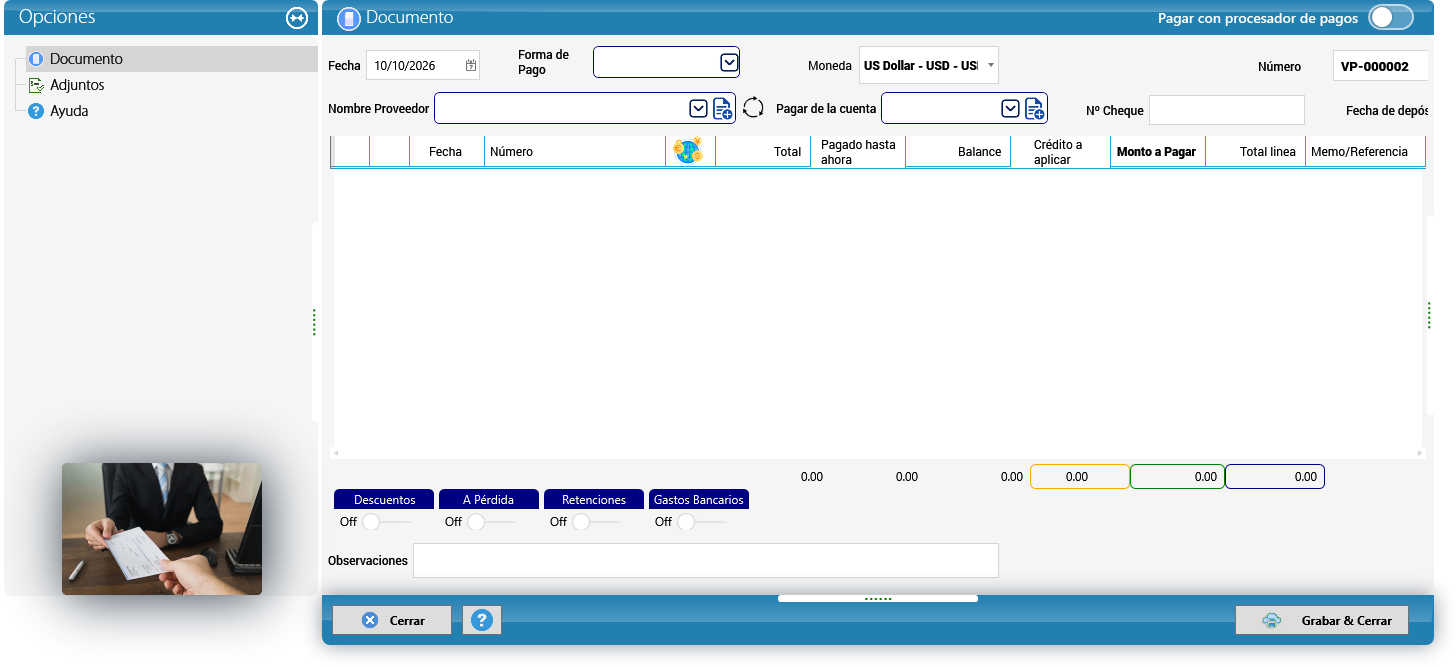This screenshot has width=1456, height=667.
Task: Click the Pagado hasta ahora column header
Action: point(858,152)
